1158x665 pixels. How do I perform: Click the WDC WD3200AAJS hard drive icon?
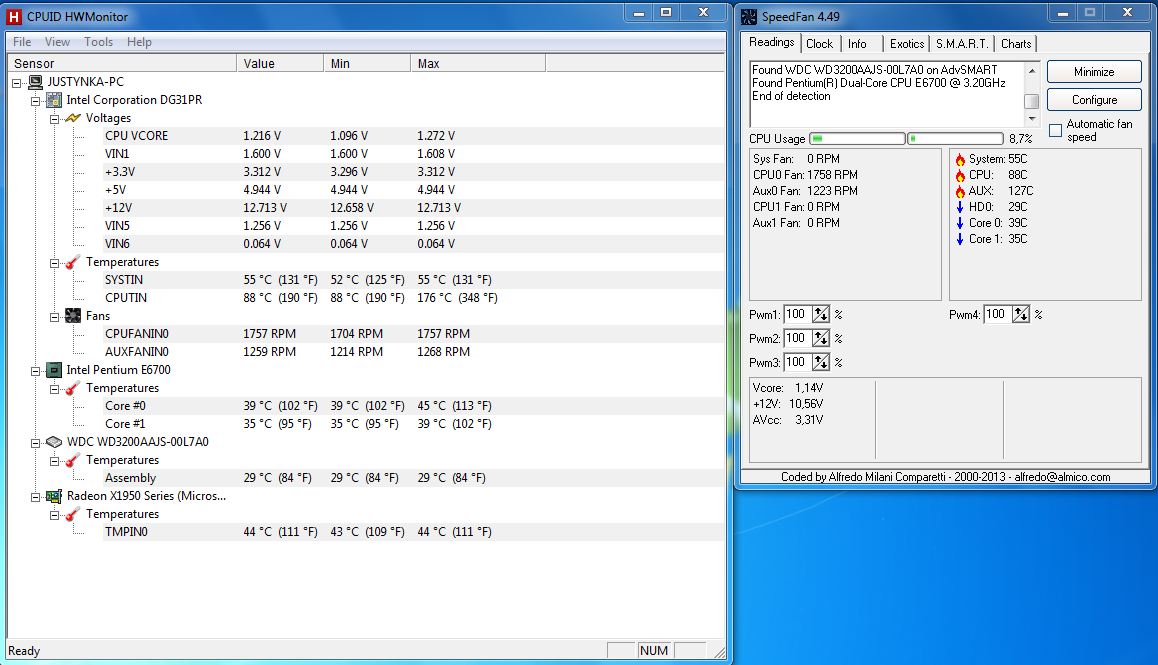tap(54, 442)
